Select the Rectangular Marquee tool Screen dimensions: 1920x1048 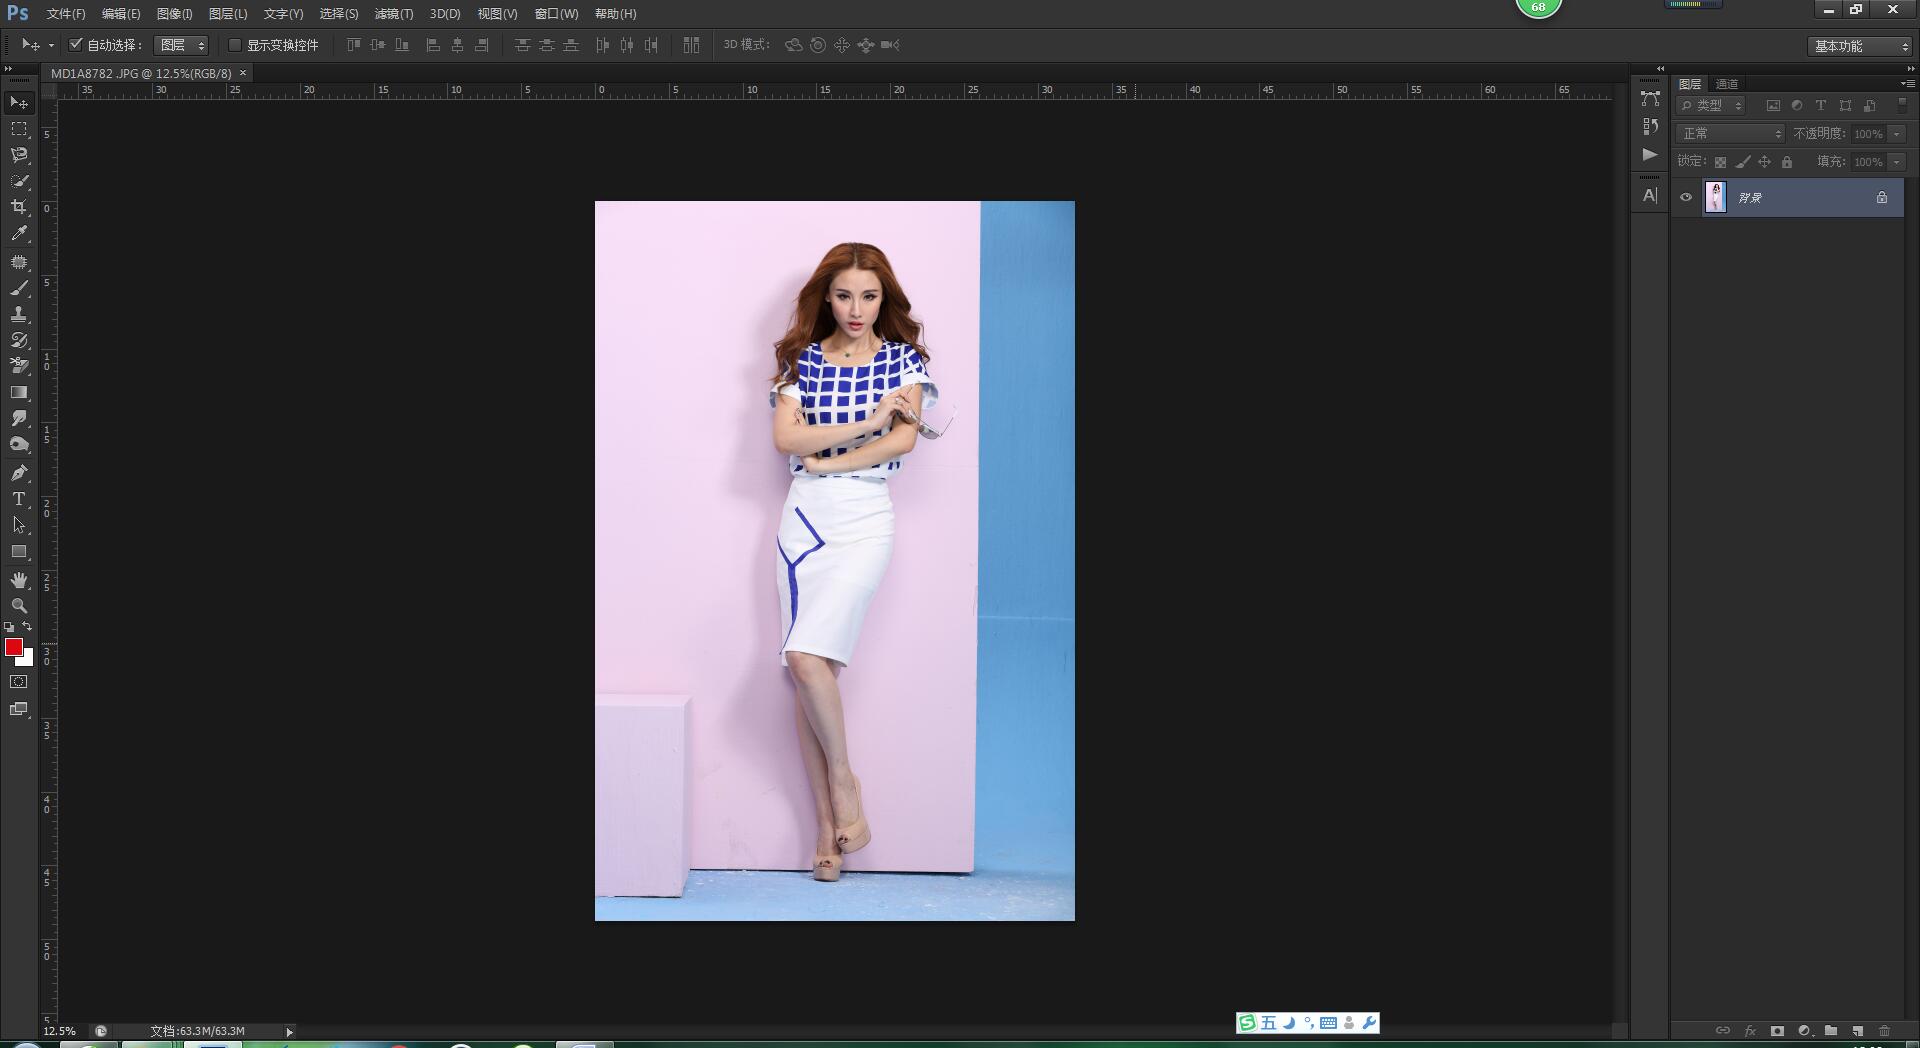coord(19,129)
